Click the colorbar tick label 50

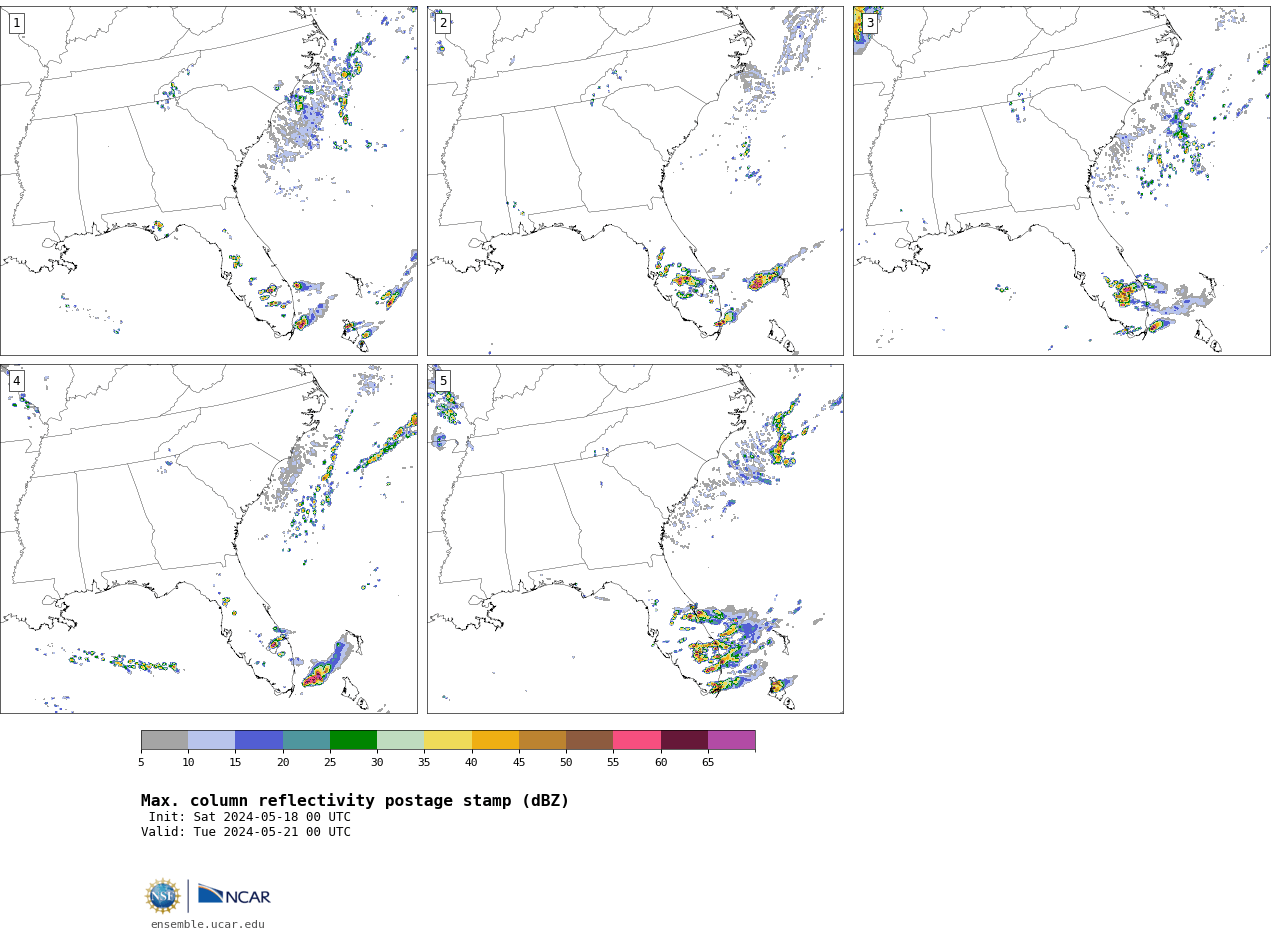click(566, 763)
